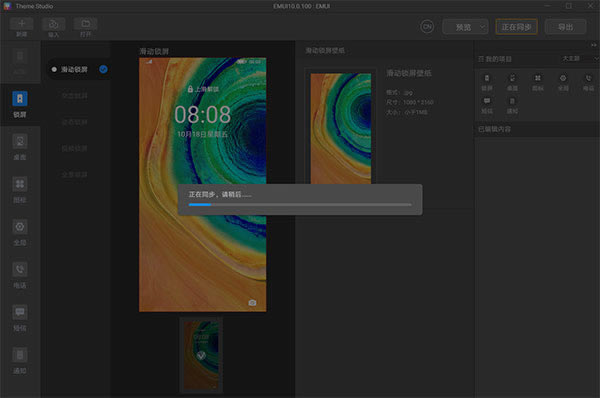The width and height of the screenshot is (600, 398).
Task: Click the lock icon beside 上滑解锁
Action: click(x=190, y=89)
